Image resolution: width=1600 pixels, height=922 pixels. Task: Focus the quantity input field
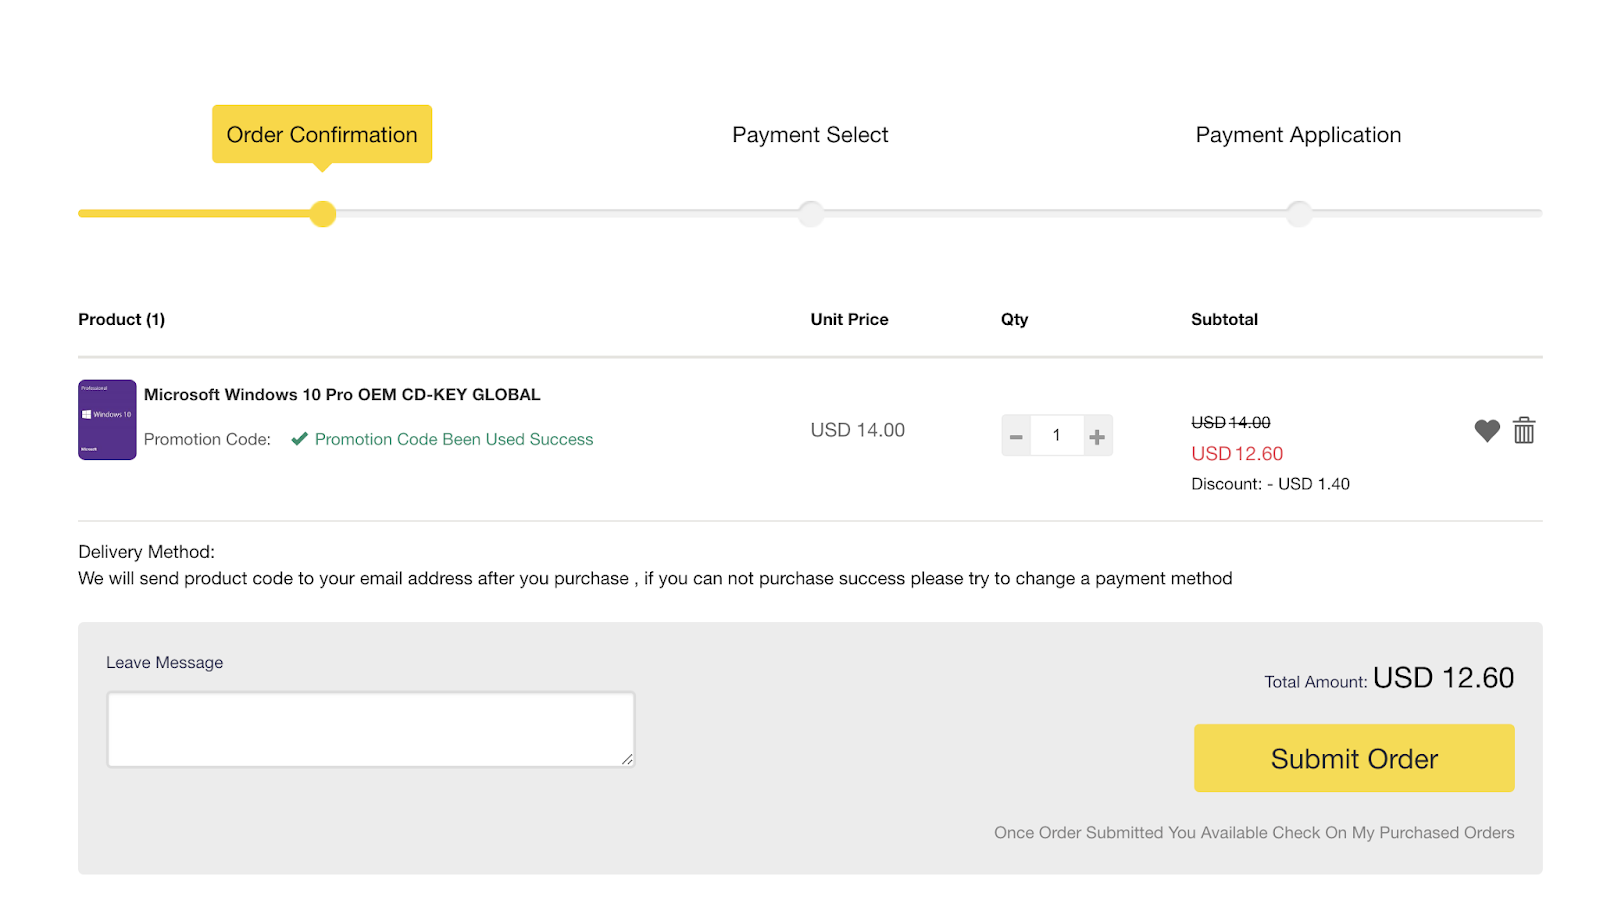(x=1057, y=436)
